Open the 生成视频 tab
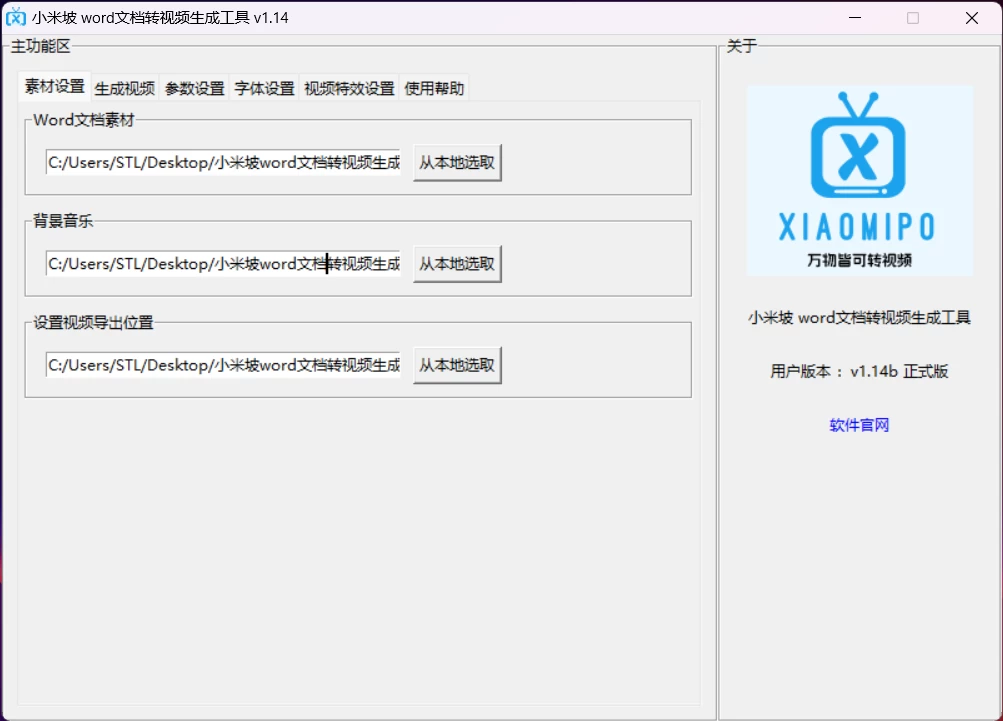This screenshot has width=1003, height=721. (125, 88)
